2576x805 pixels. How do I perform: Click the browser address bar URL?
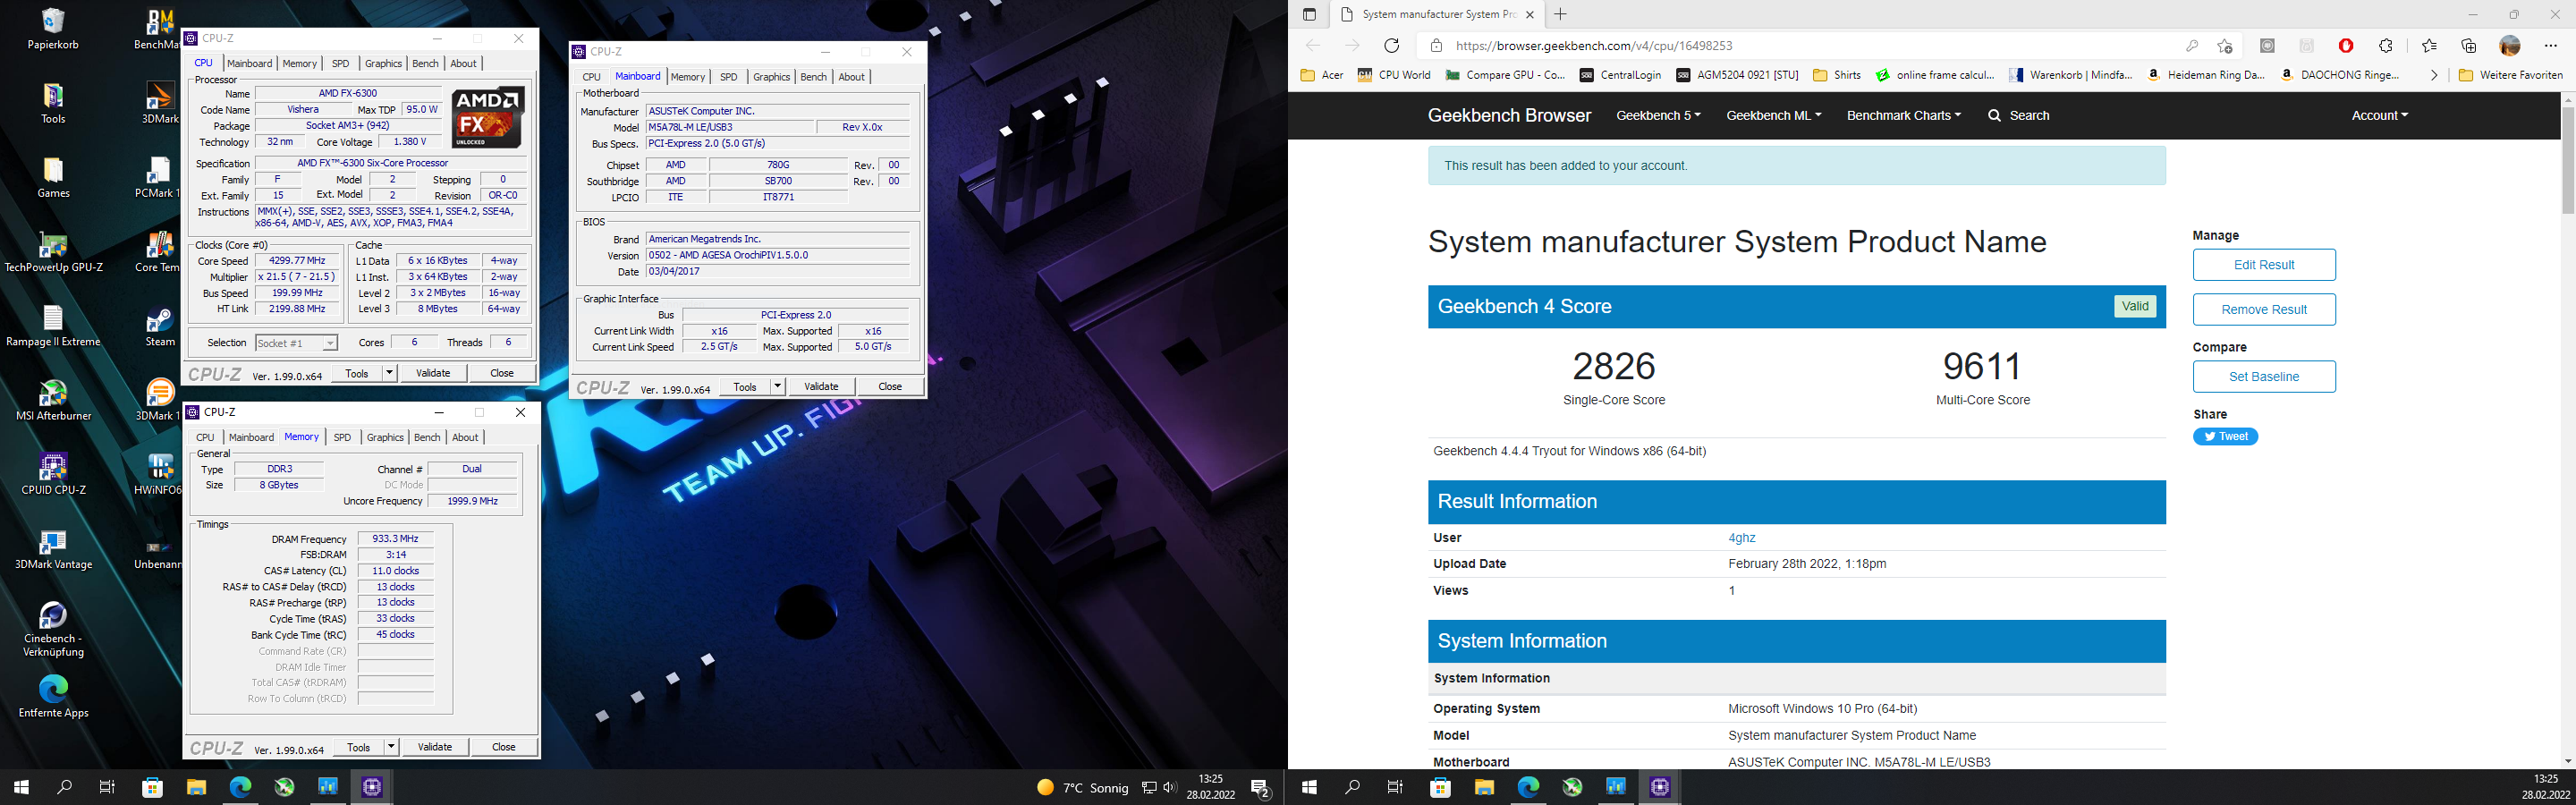pos(1594,46)
